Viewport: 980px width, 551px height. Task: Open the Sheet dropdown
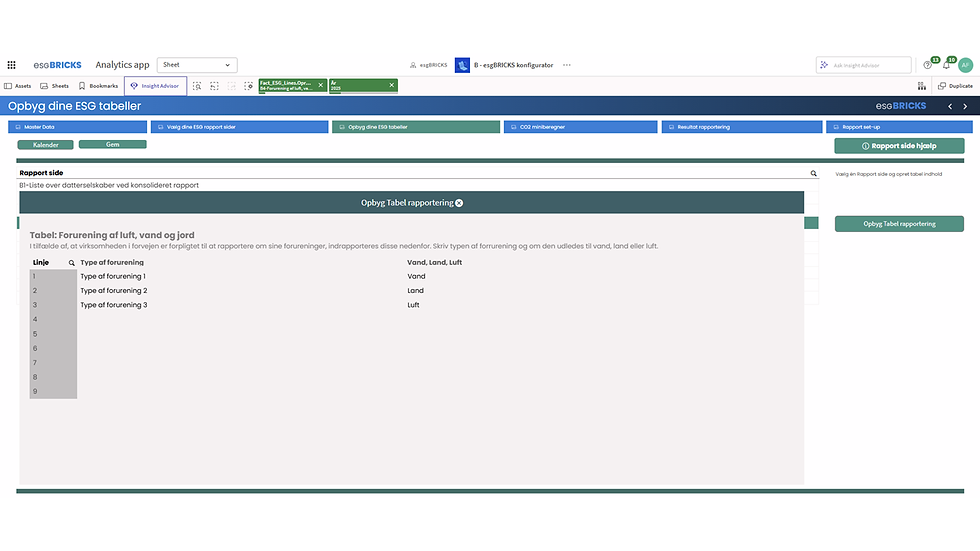coord(197,65)
